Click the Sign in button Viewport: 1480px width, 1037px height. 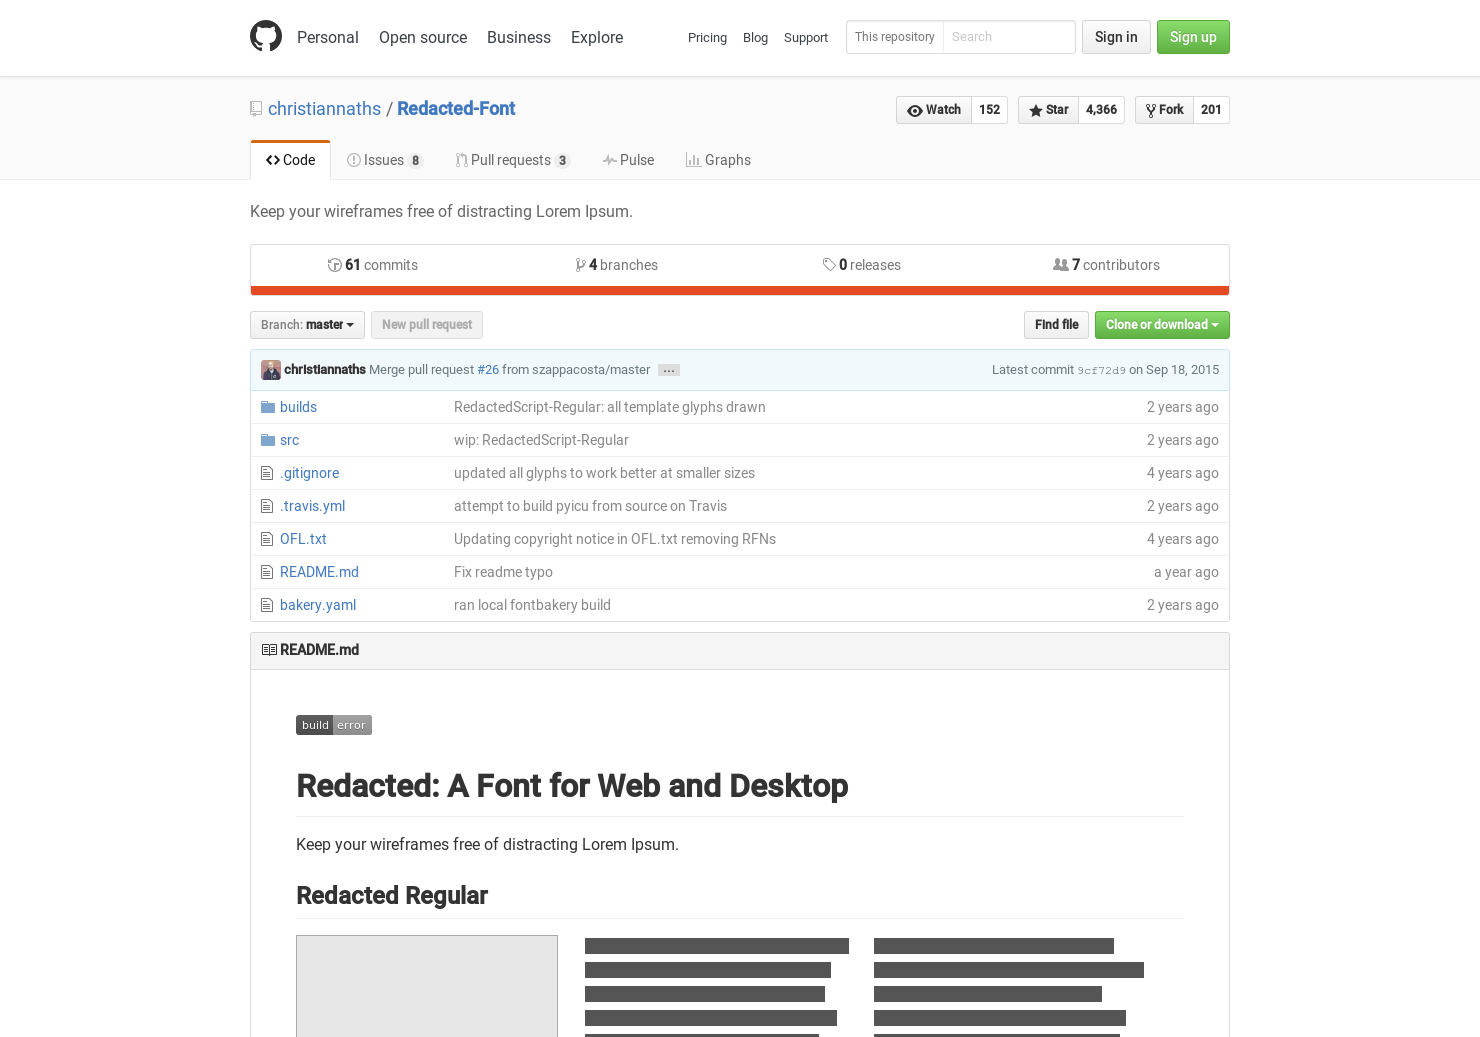coord(1116,37)
